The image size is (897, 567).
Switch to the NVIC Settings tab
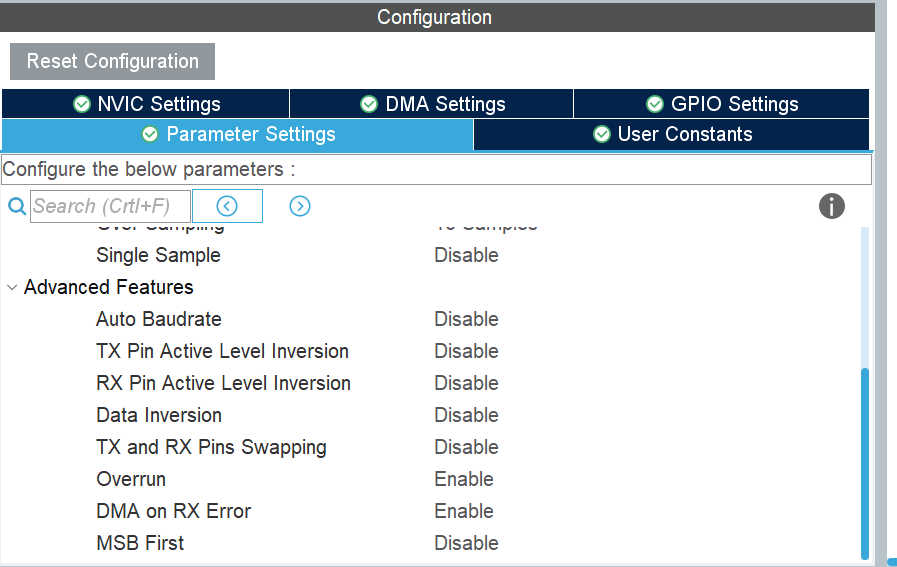pos(146,104)
